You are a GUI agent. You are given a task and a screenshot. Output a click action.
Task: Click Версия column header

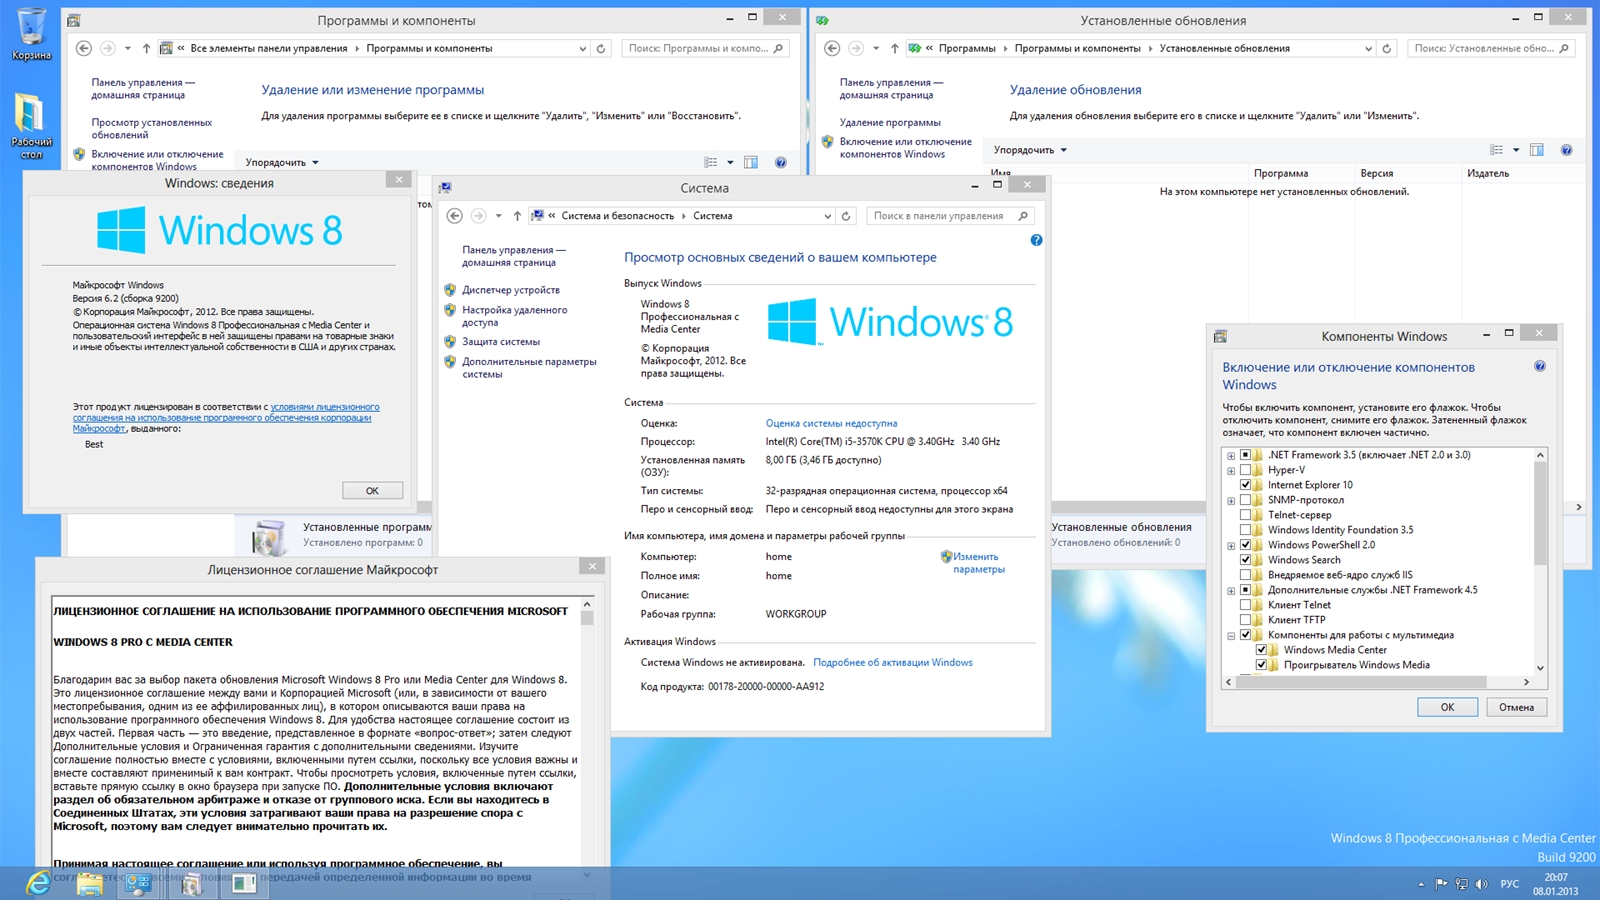coord(1376,173)
